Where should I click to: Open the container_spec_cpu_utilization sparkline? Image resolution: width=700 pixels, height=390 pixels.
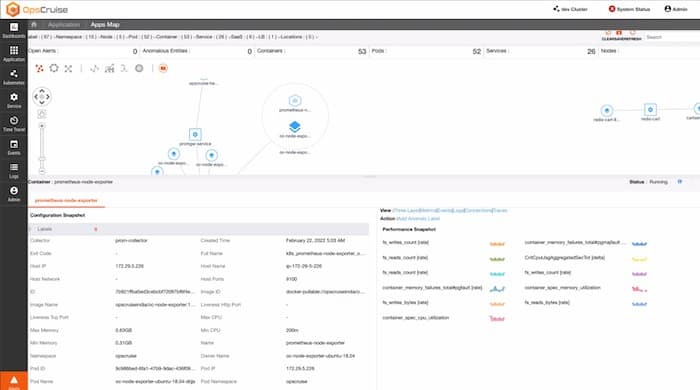coord(497,318)
